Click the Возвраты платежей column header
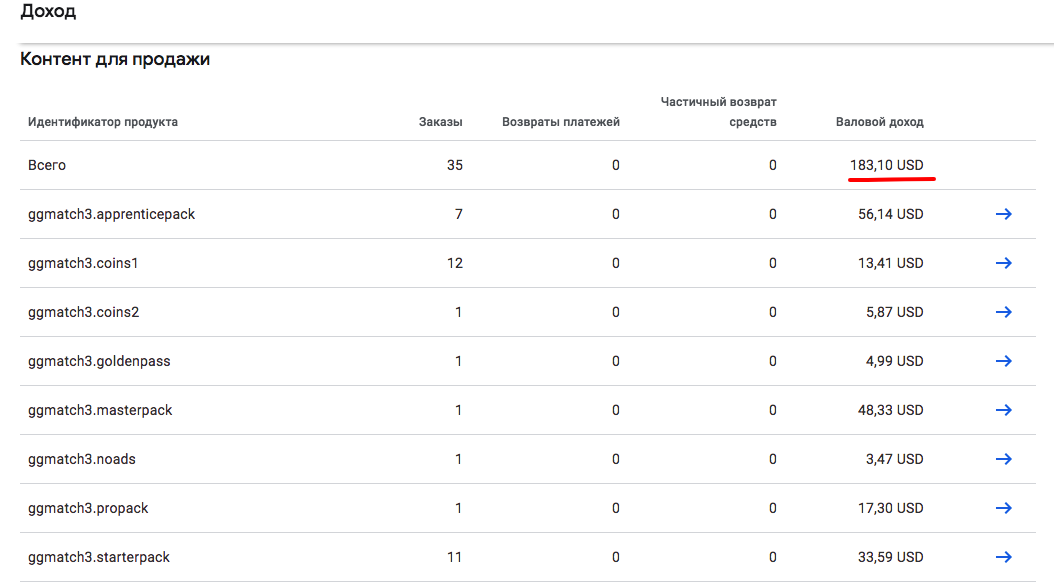1054x586 pixels. click(x=561, y=122)
